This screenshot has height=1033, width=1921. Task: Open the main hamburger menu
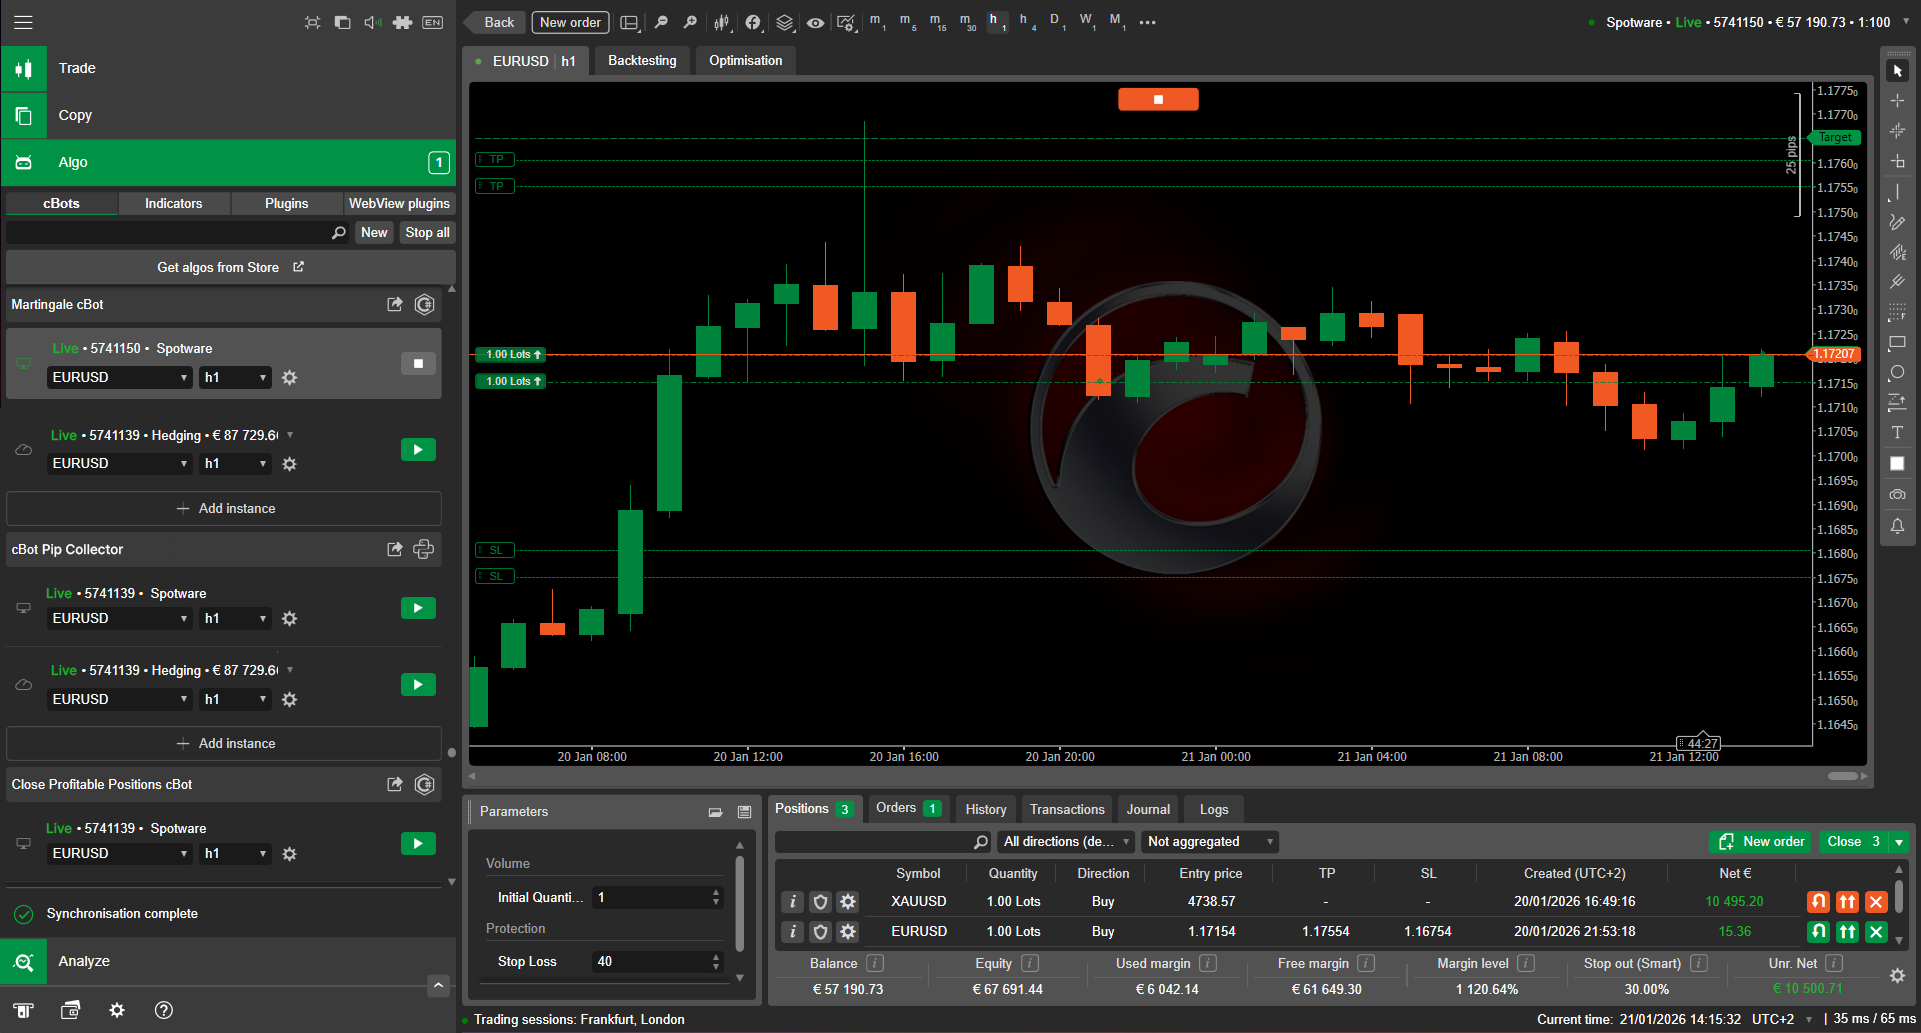(x=23, y=22)
